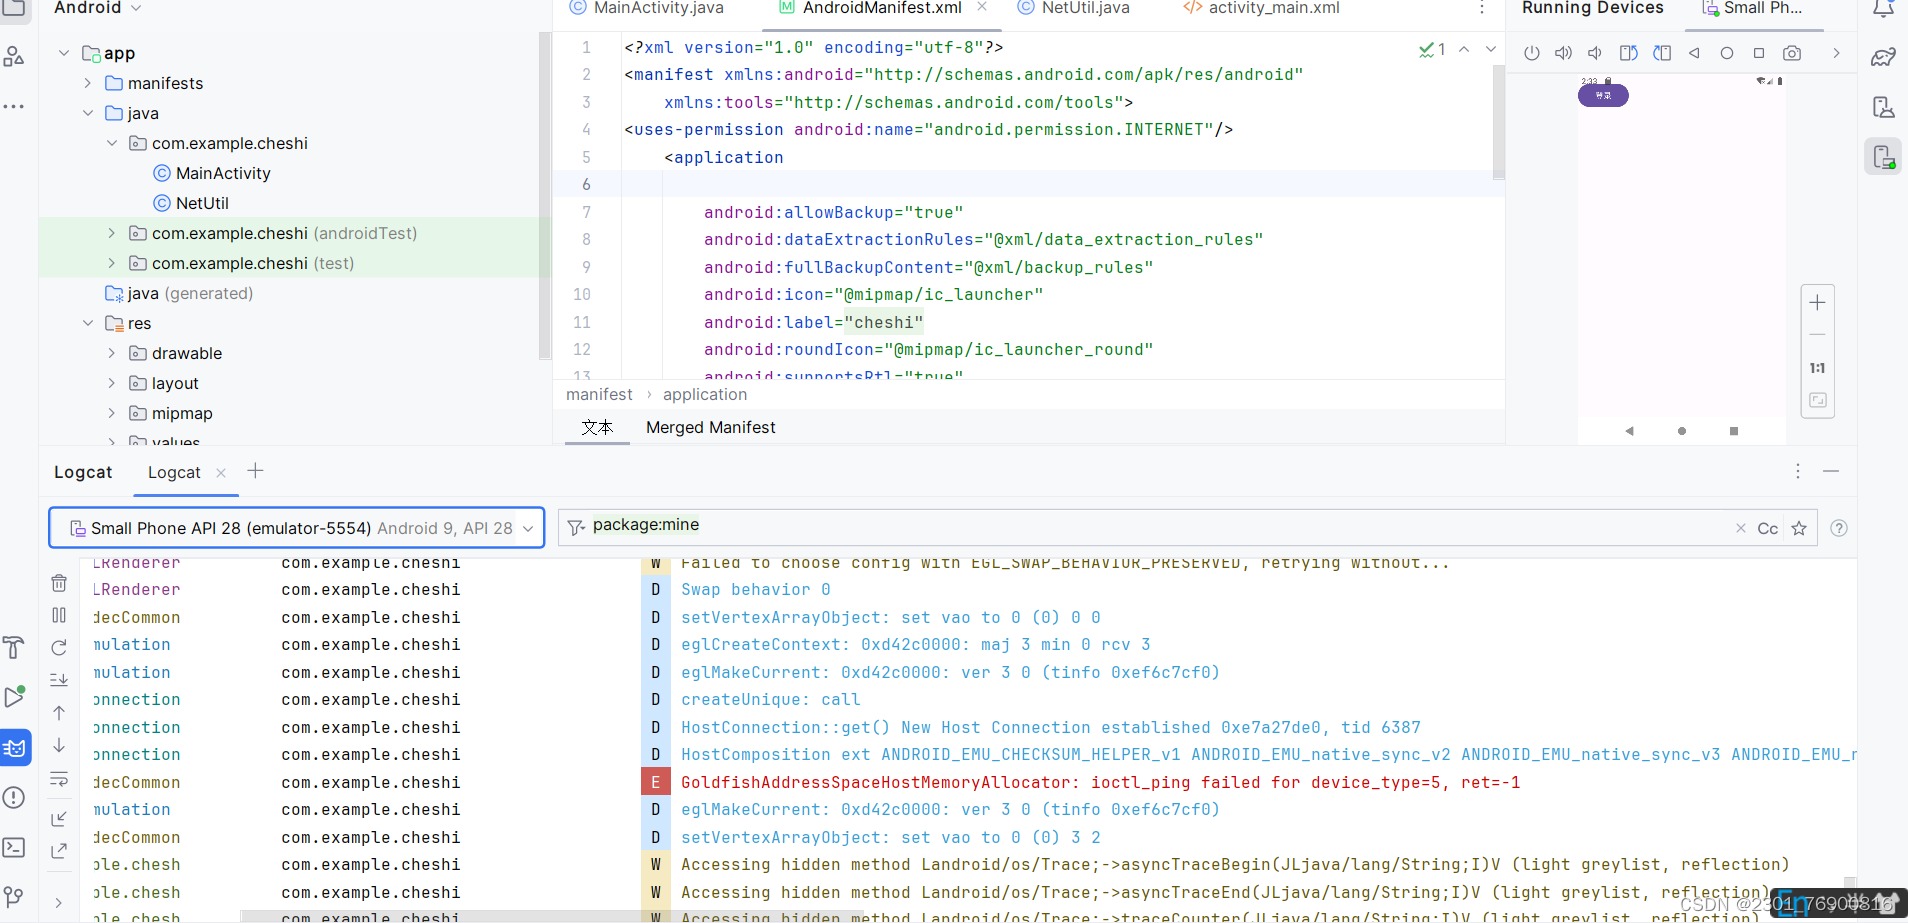Open the Small Phone API 28 device dropdown

tap(296, 528)
